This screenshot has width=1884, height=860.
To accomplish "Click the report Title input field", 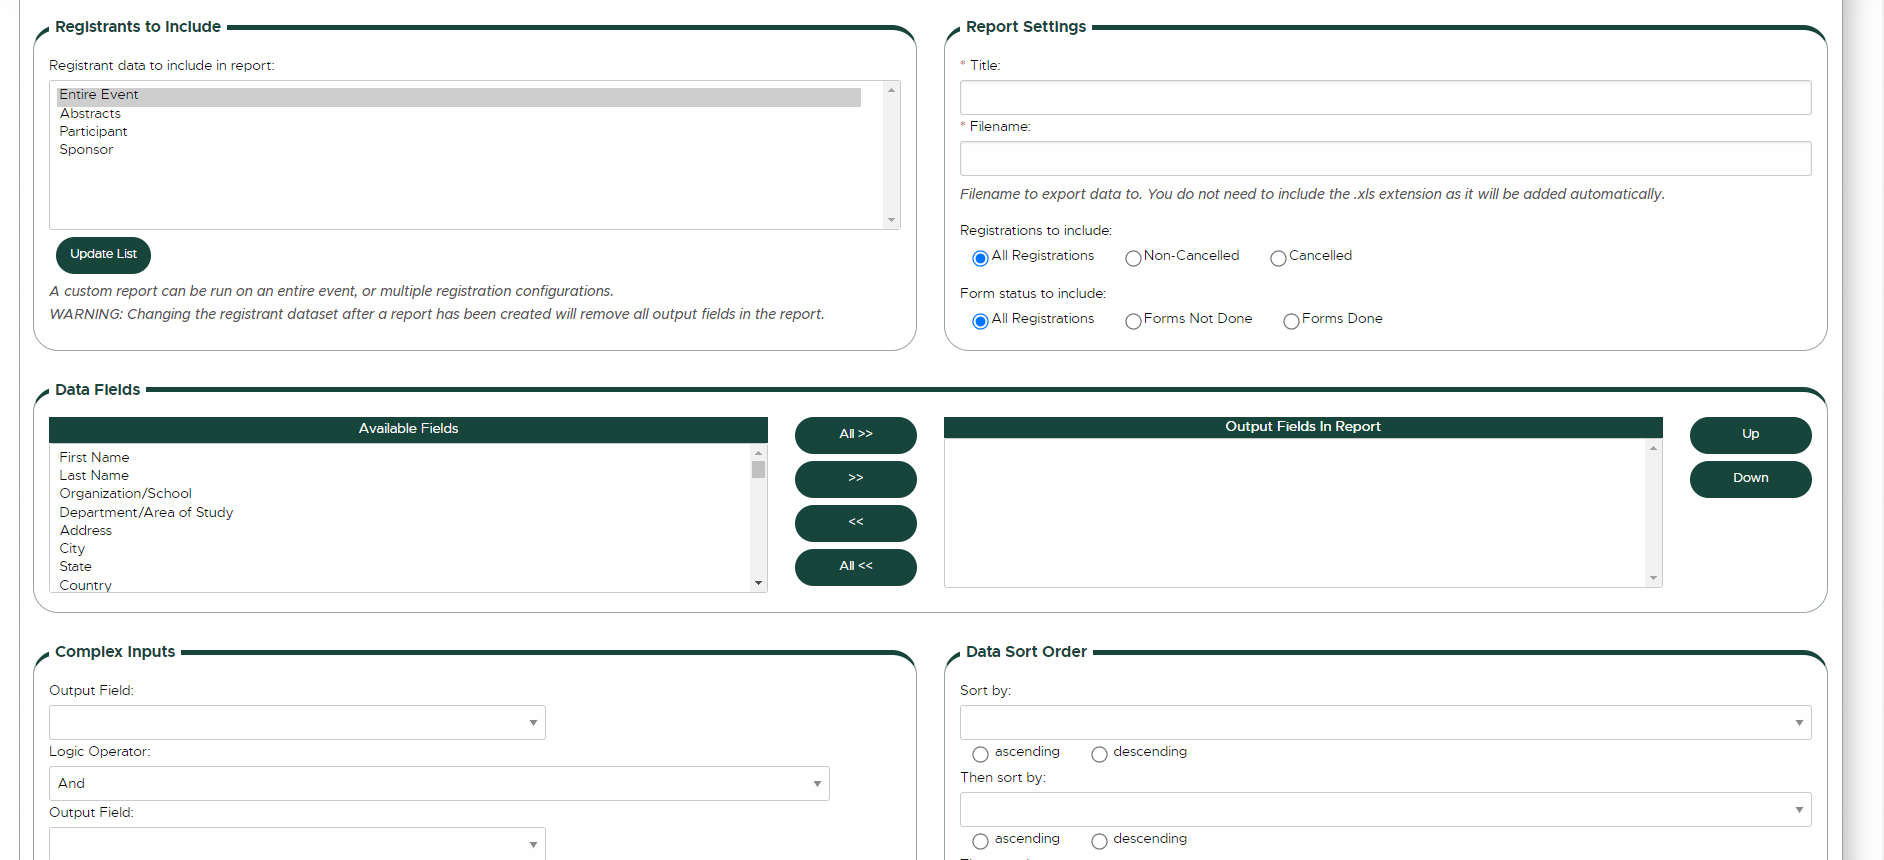I will tap(1385, 98).
